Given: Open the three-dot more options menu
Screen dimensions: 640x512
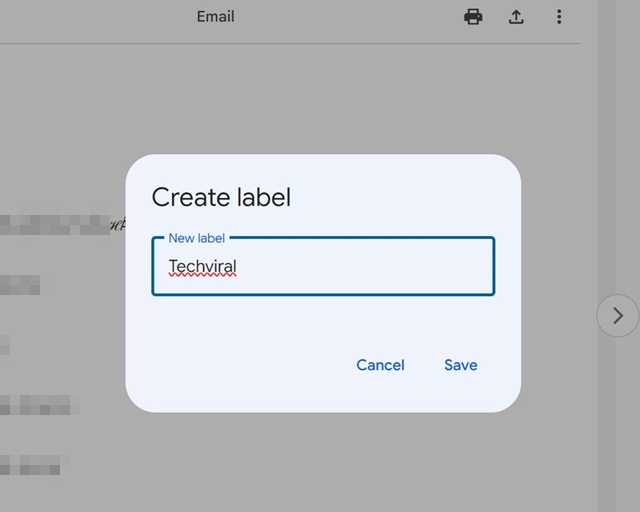Looking at the screenshot, I should [x=559, y=17].
